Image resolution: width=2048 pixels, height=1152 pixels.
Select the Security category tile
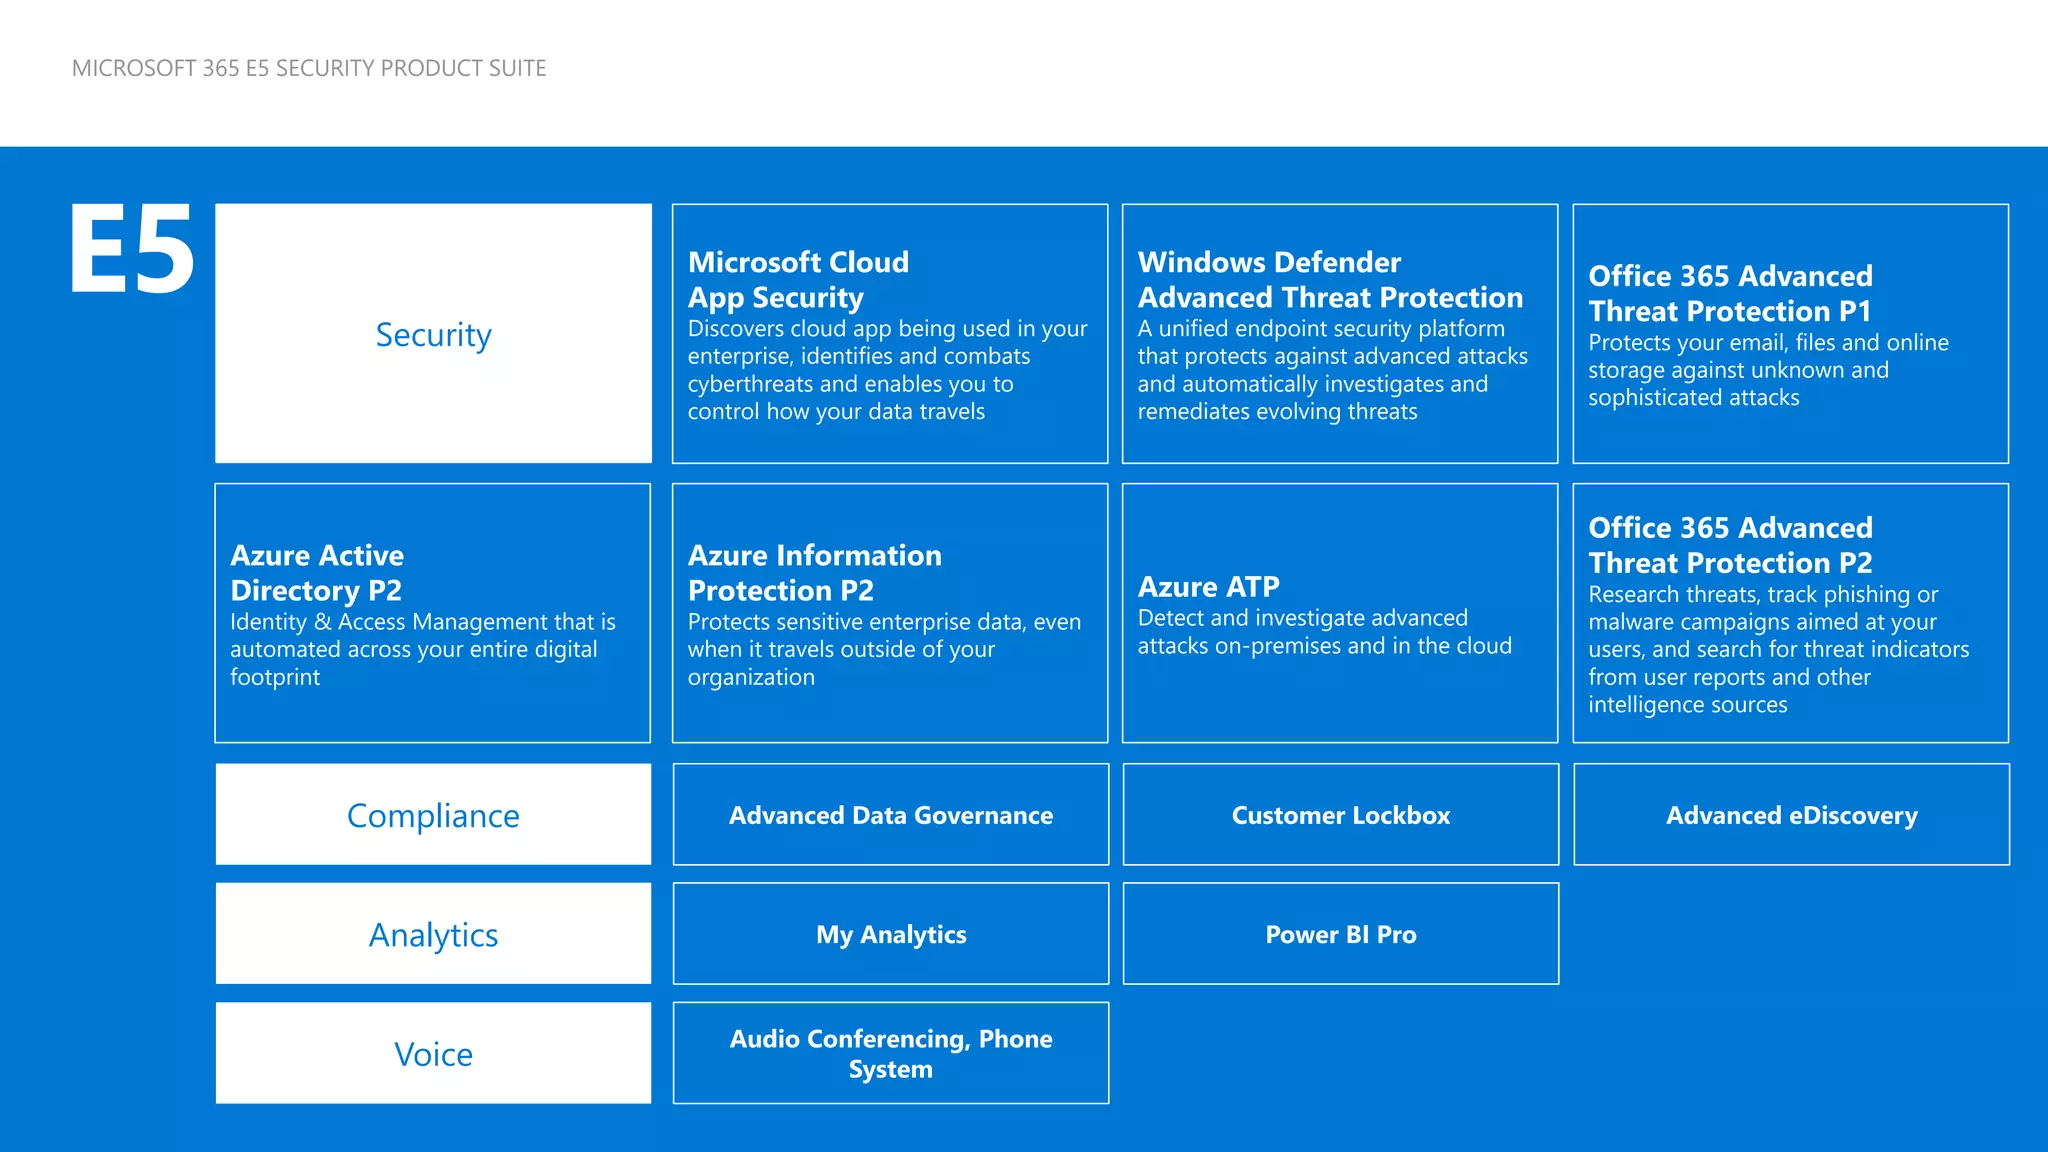pos(433,333)
